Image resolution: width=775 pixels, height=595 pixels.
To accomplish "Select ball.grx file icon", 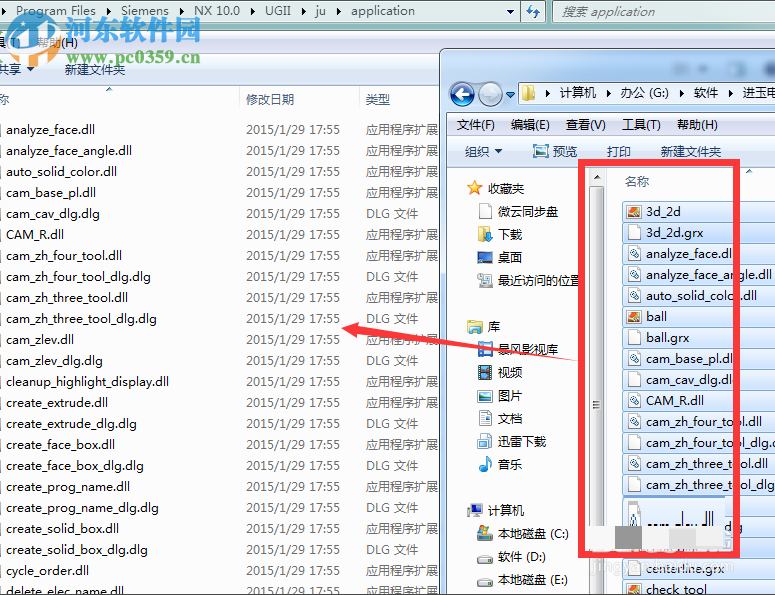I will [x=634, y=338].
